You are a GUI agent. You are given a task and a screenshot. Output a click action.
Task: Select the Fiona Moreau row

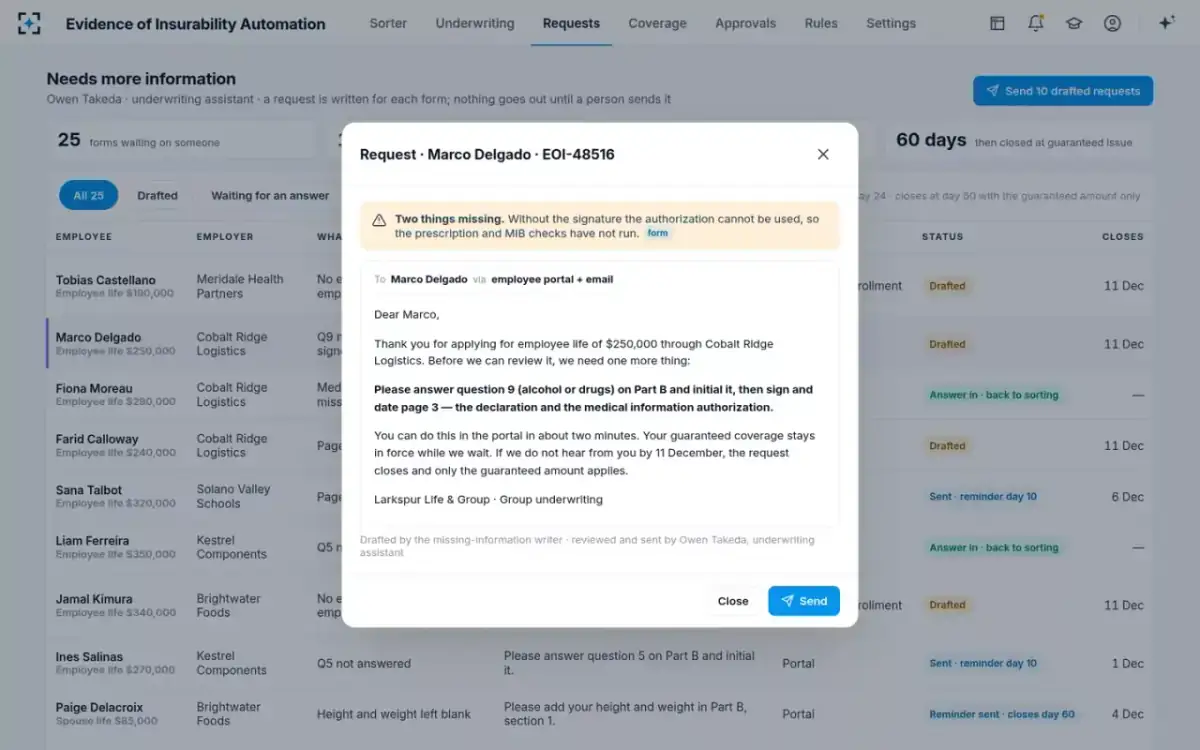[600, 395]
